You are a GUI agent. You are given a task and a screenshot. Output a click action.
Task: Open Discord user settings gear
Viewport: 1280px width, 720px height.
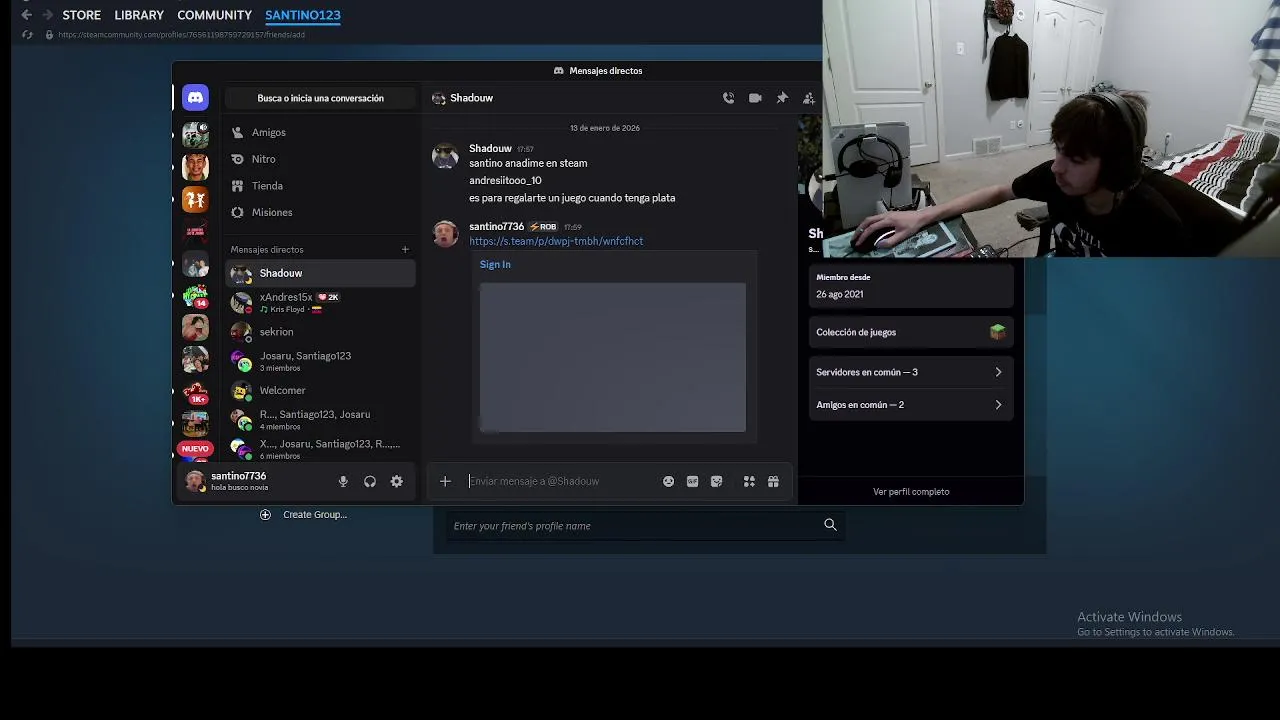397,481
